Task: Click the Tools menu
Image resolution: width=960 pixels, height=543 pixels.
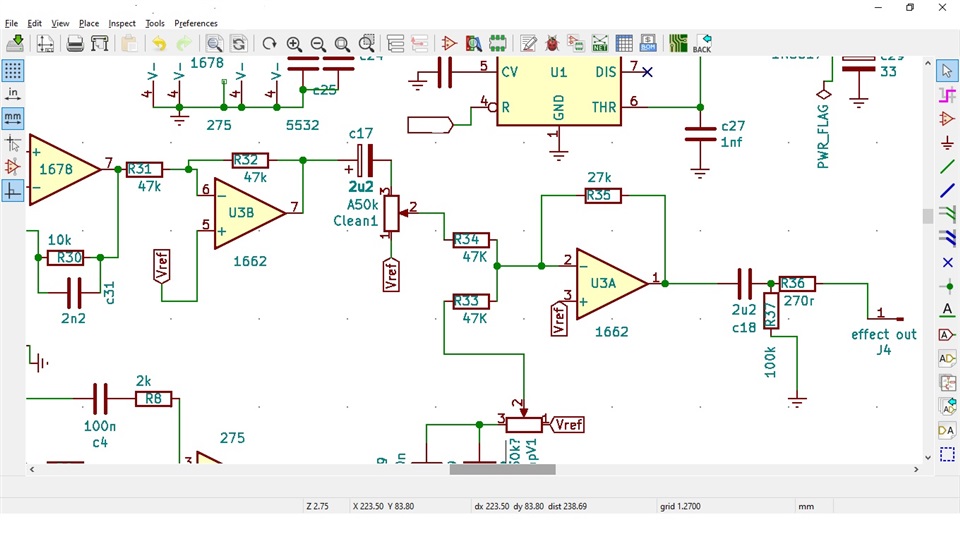Action: [155, 23]
